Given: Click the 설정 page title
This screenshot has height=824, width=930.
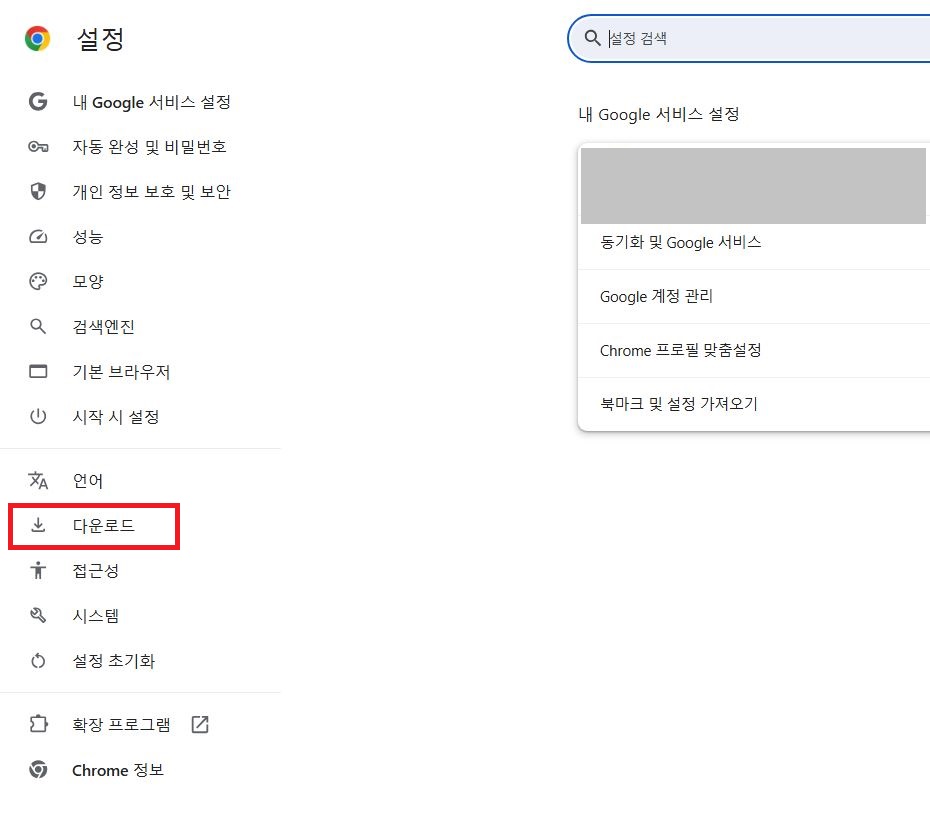Looking at the screenshot, I should [100, 39].
